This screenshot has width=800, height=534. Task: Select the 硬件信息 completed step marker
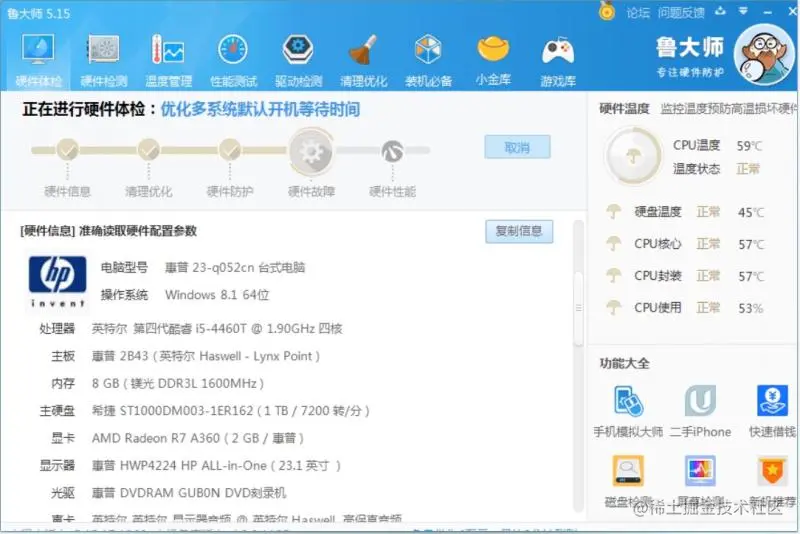67,149
